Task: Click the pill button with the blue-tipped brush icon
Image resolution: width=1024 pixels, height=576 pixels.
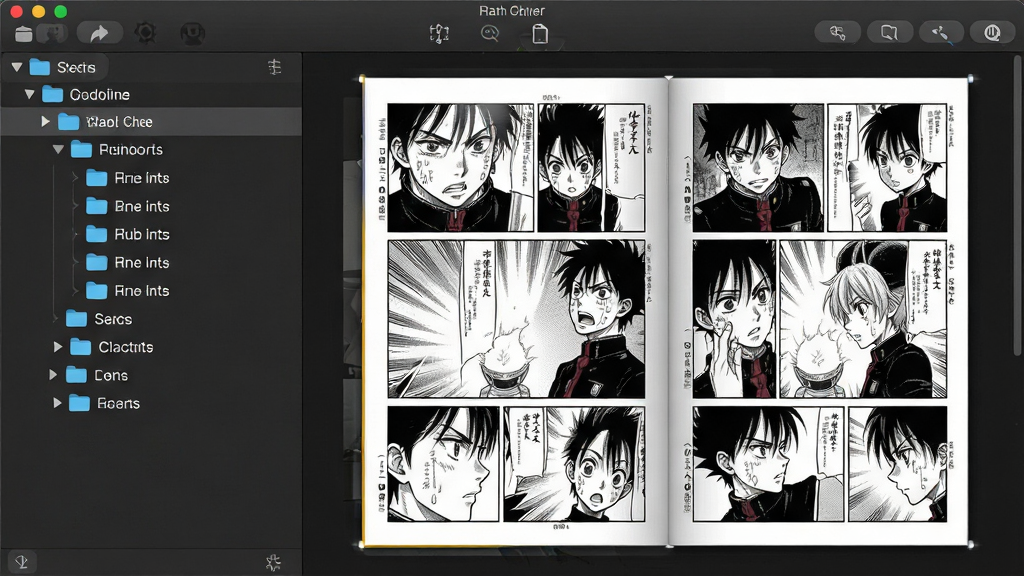Action: coord(941,32)
